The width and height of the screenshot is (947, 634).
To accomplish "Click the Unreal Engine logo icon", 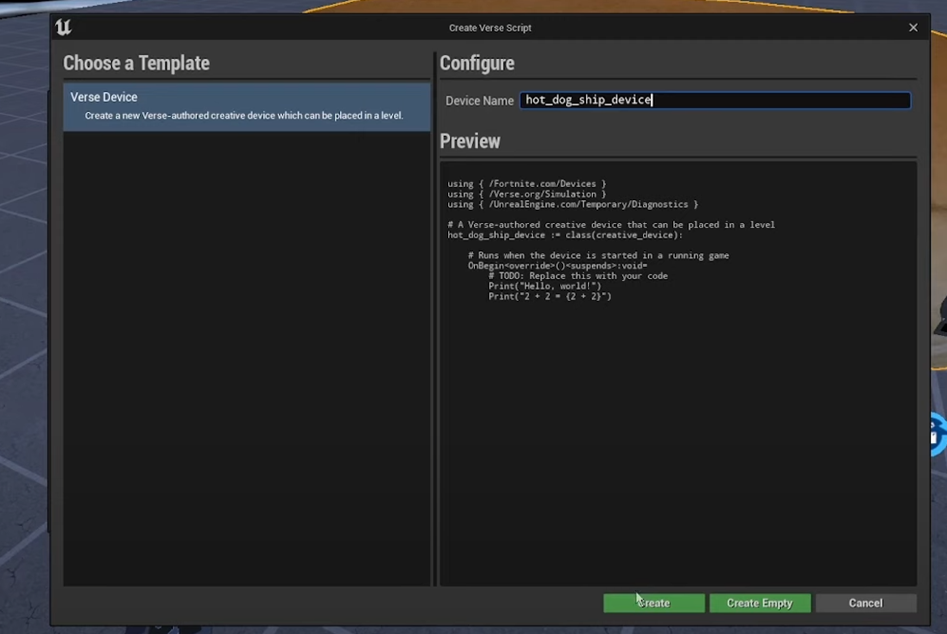I will (x=63, y=27).
